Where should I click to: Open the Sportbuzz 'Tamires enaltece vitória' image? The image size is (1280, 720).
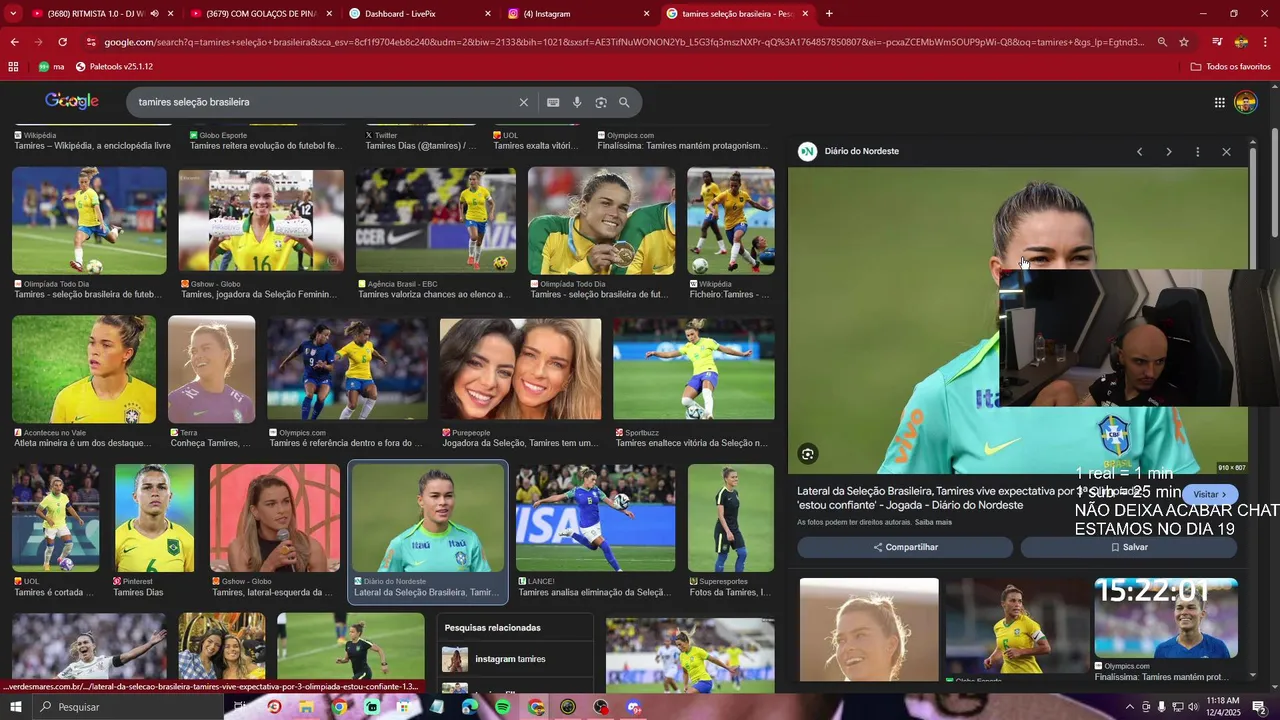[694, 369]
